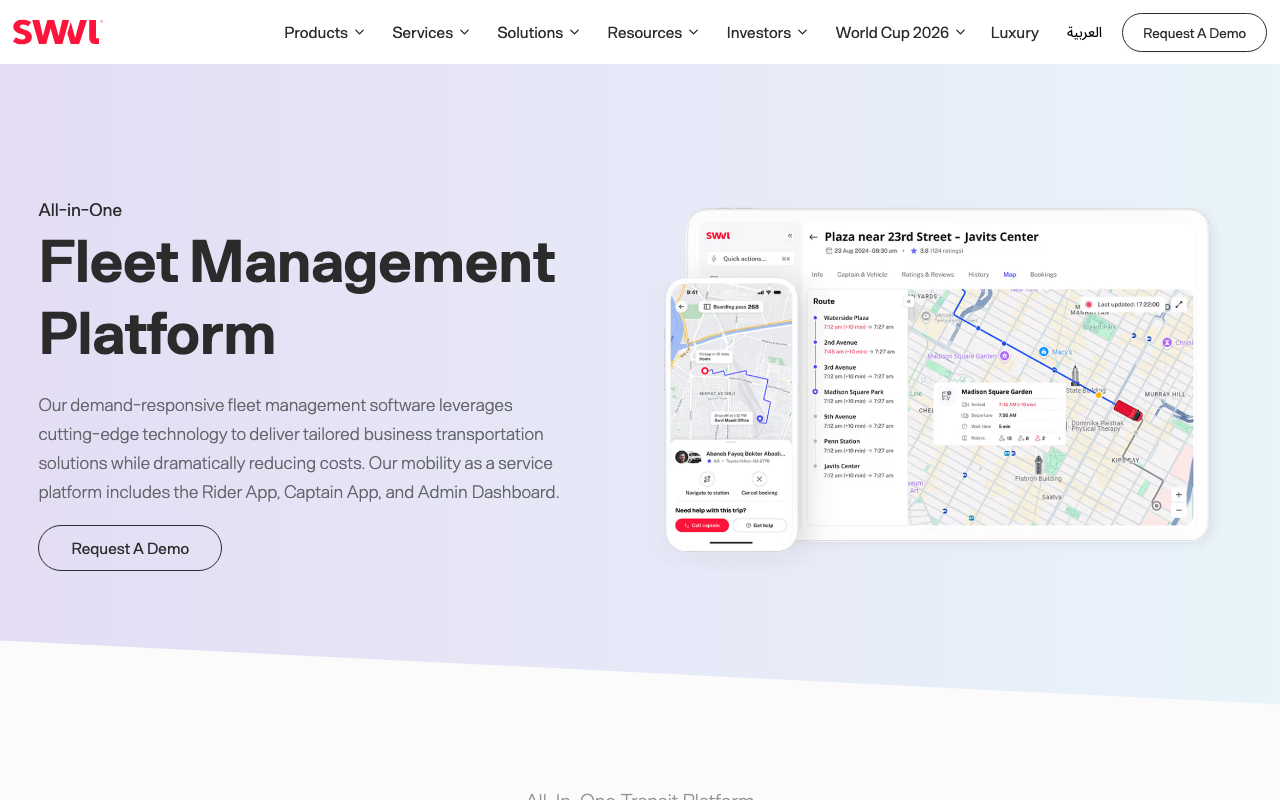Click the map zoom out minus button
Image resolution: width=1280 pixels, height=800 pixels.
pyautogui.click(x=1178, y=510)
